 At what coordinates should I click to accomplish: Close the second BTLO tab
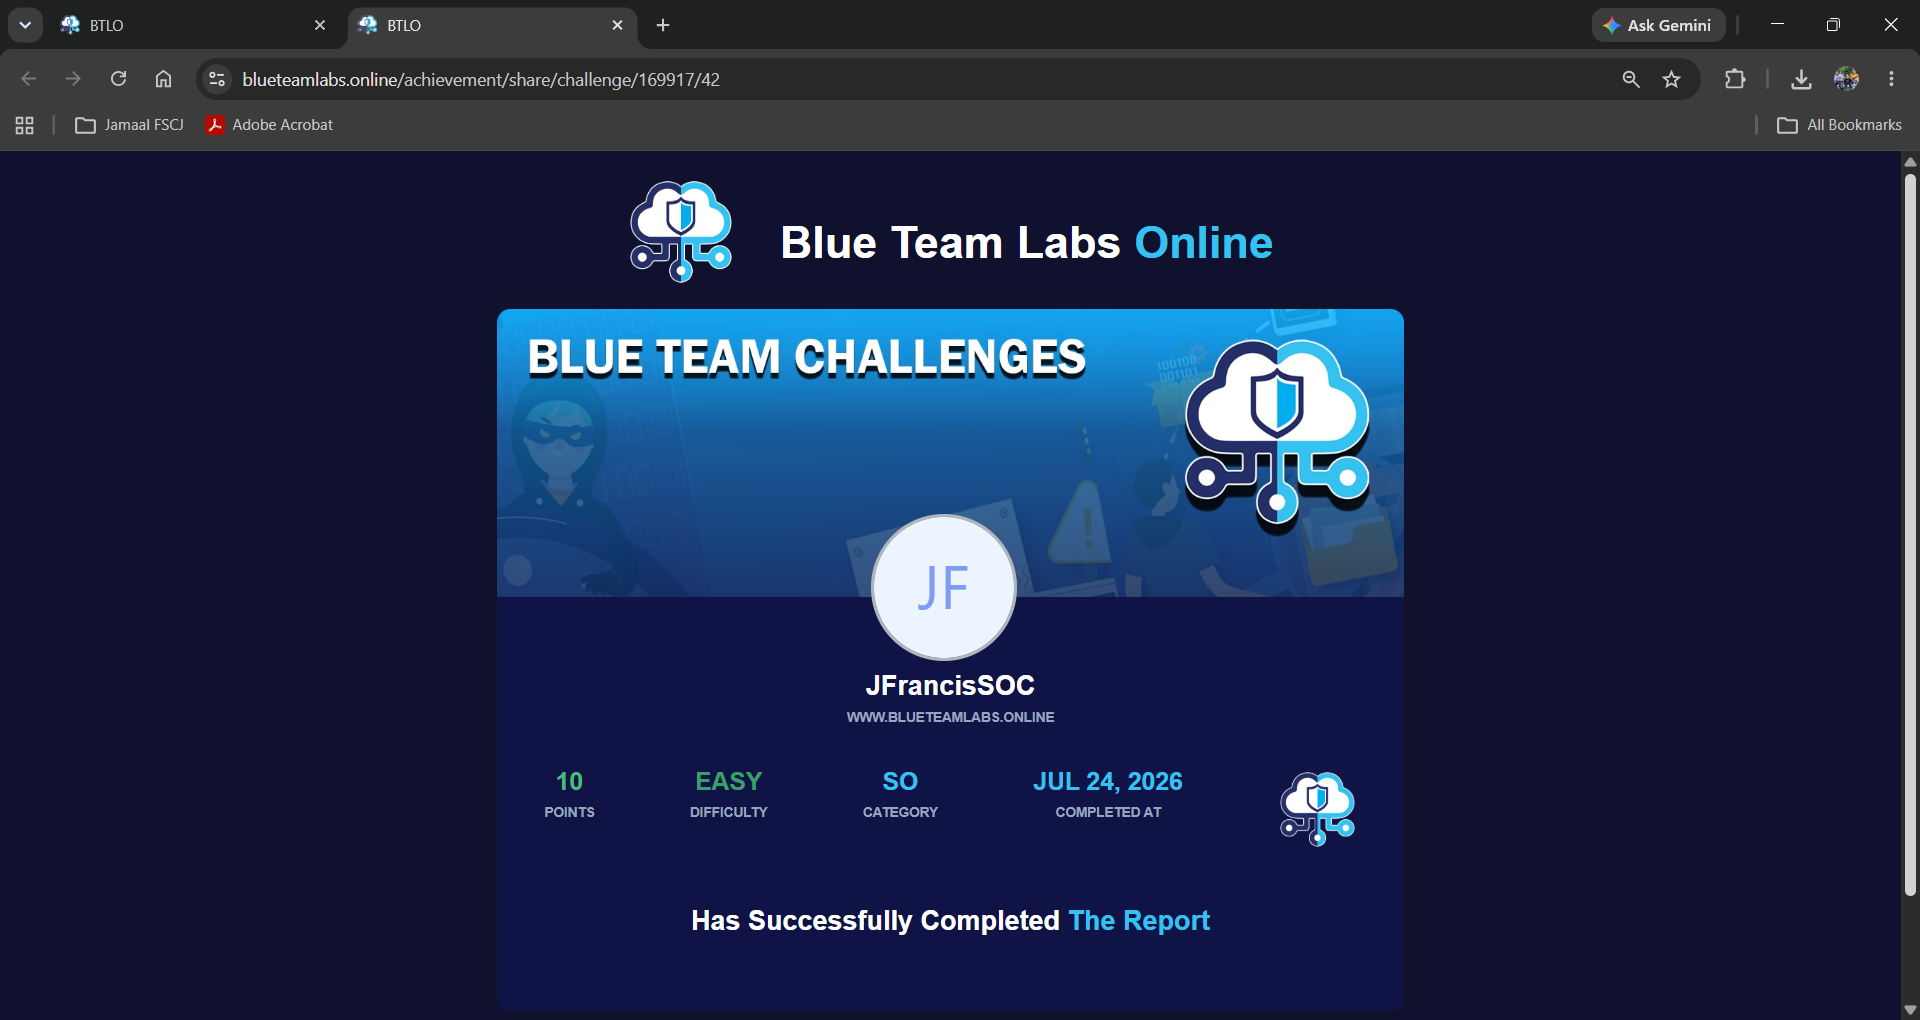[617, 26]
